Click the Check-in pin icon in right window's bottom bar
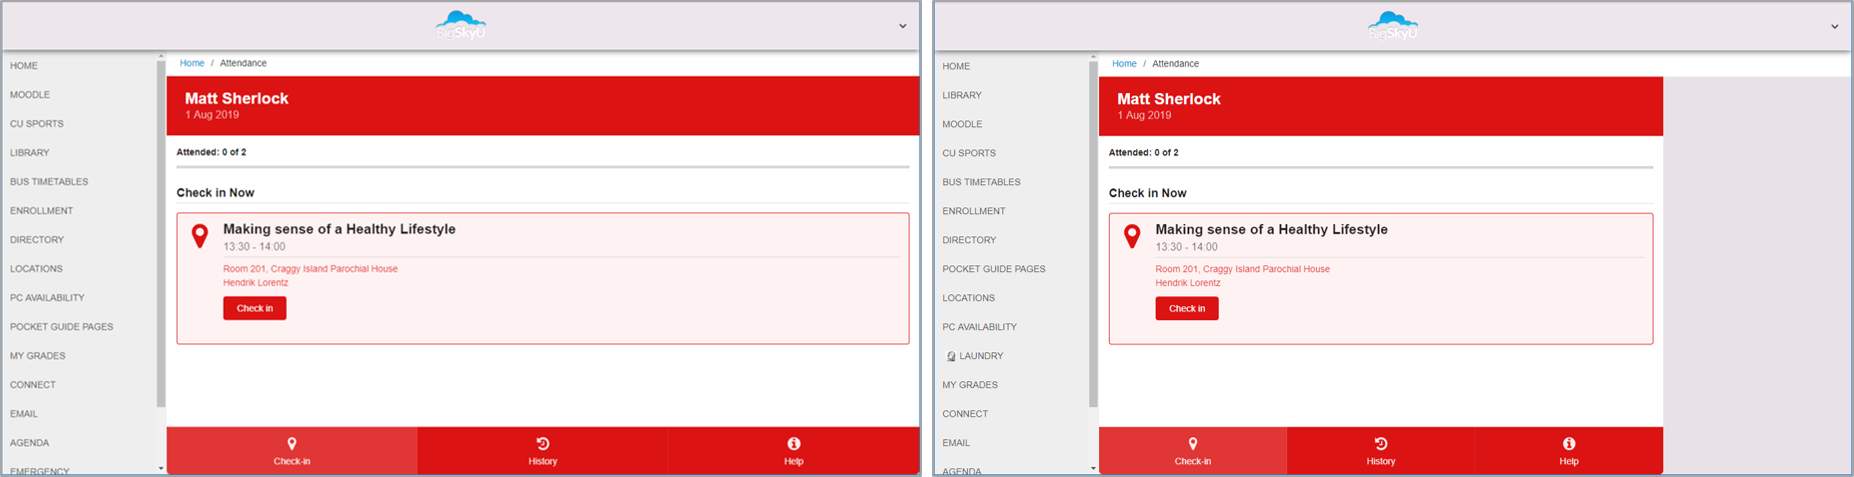Viewport: 1854px width, 477px height. coord(1193,443)
